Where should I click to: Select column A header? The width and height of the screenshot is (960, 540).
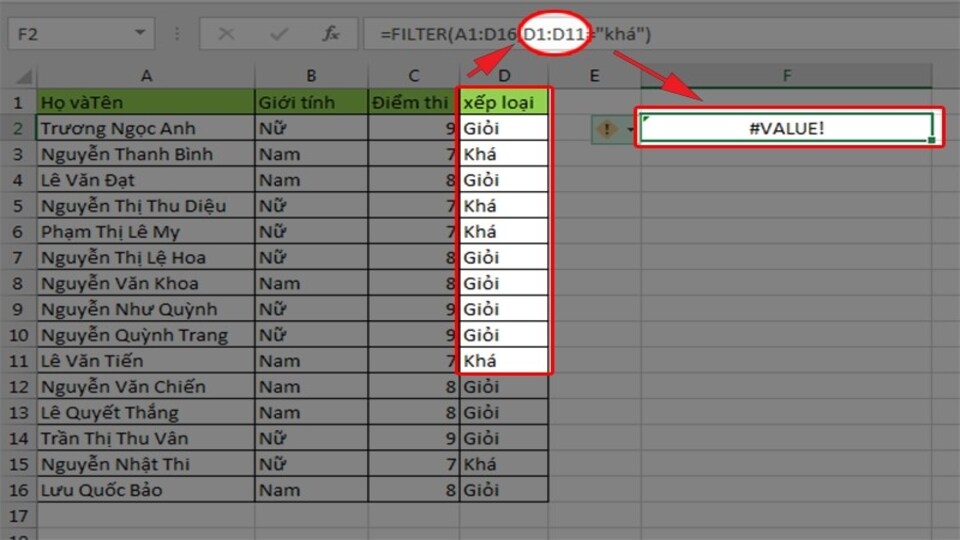point(146,76)
